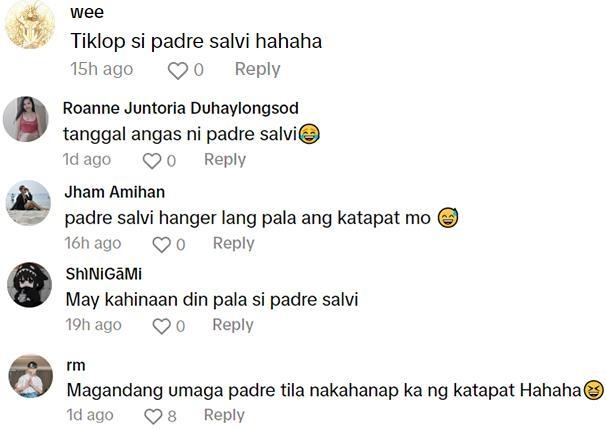The height and width of the screenshot is (430, 606).
Task: Open the username wee
Action: [x=87, y=12]
